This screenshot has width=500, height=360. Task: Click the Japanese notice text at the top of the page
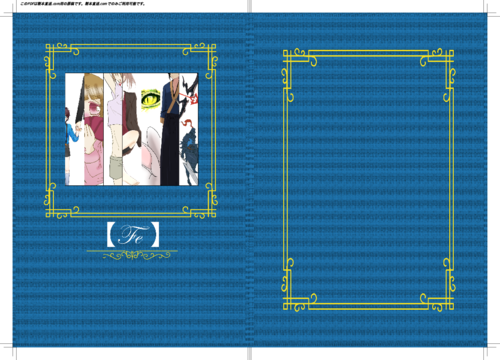point(83,4)
